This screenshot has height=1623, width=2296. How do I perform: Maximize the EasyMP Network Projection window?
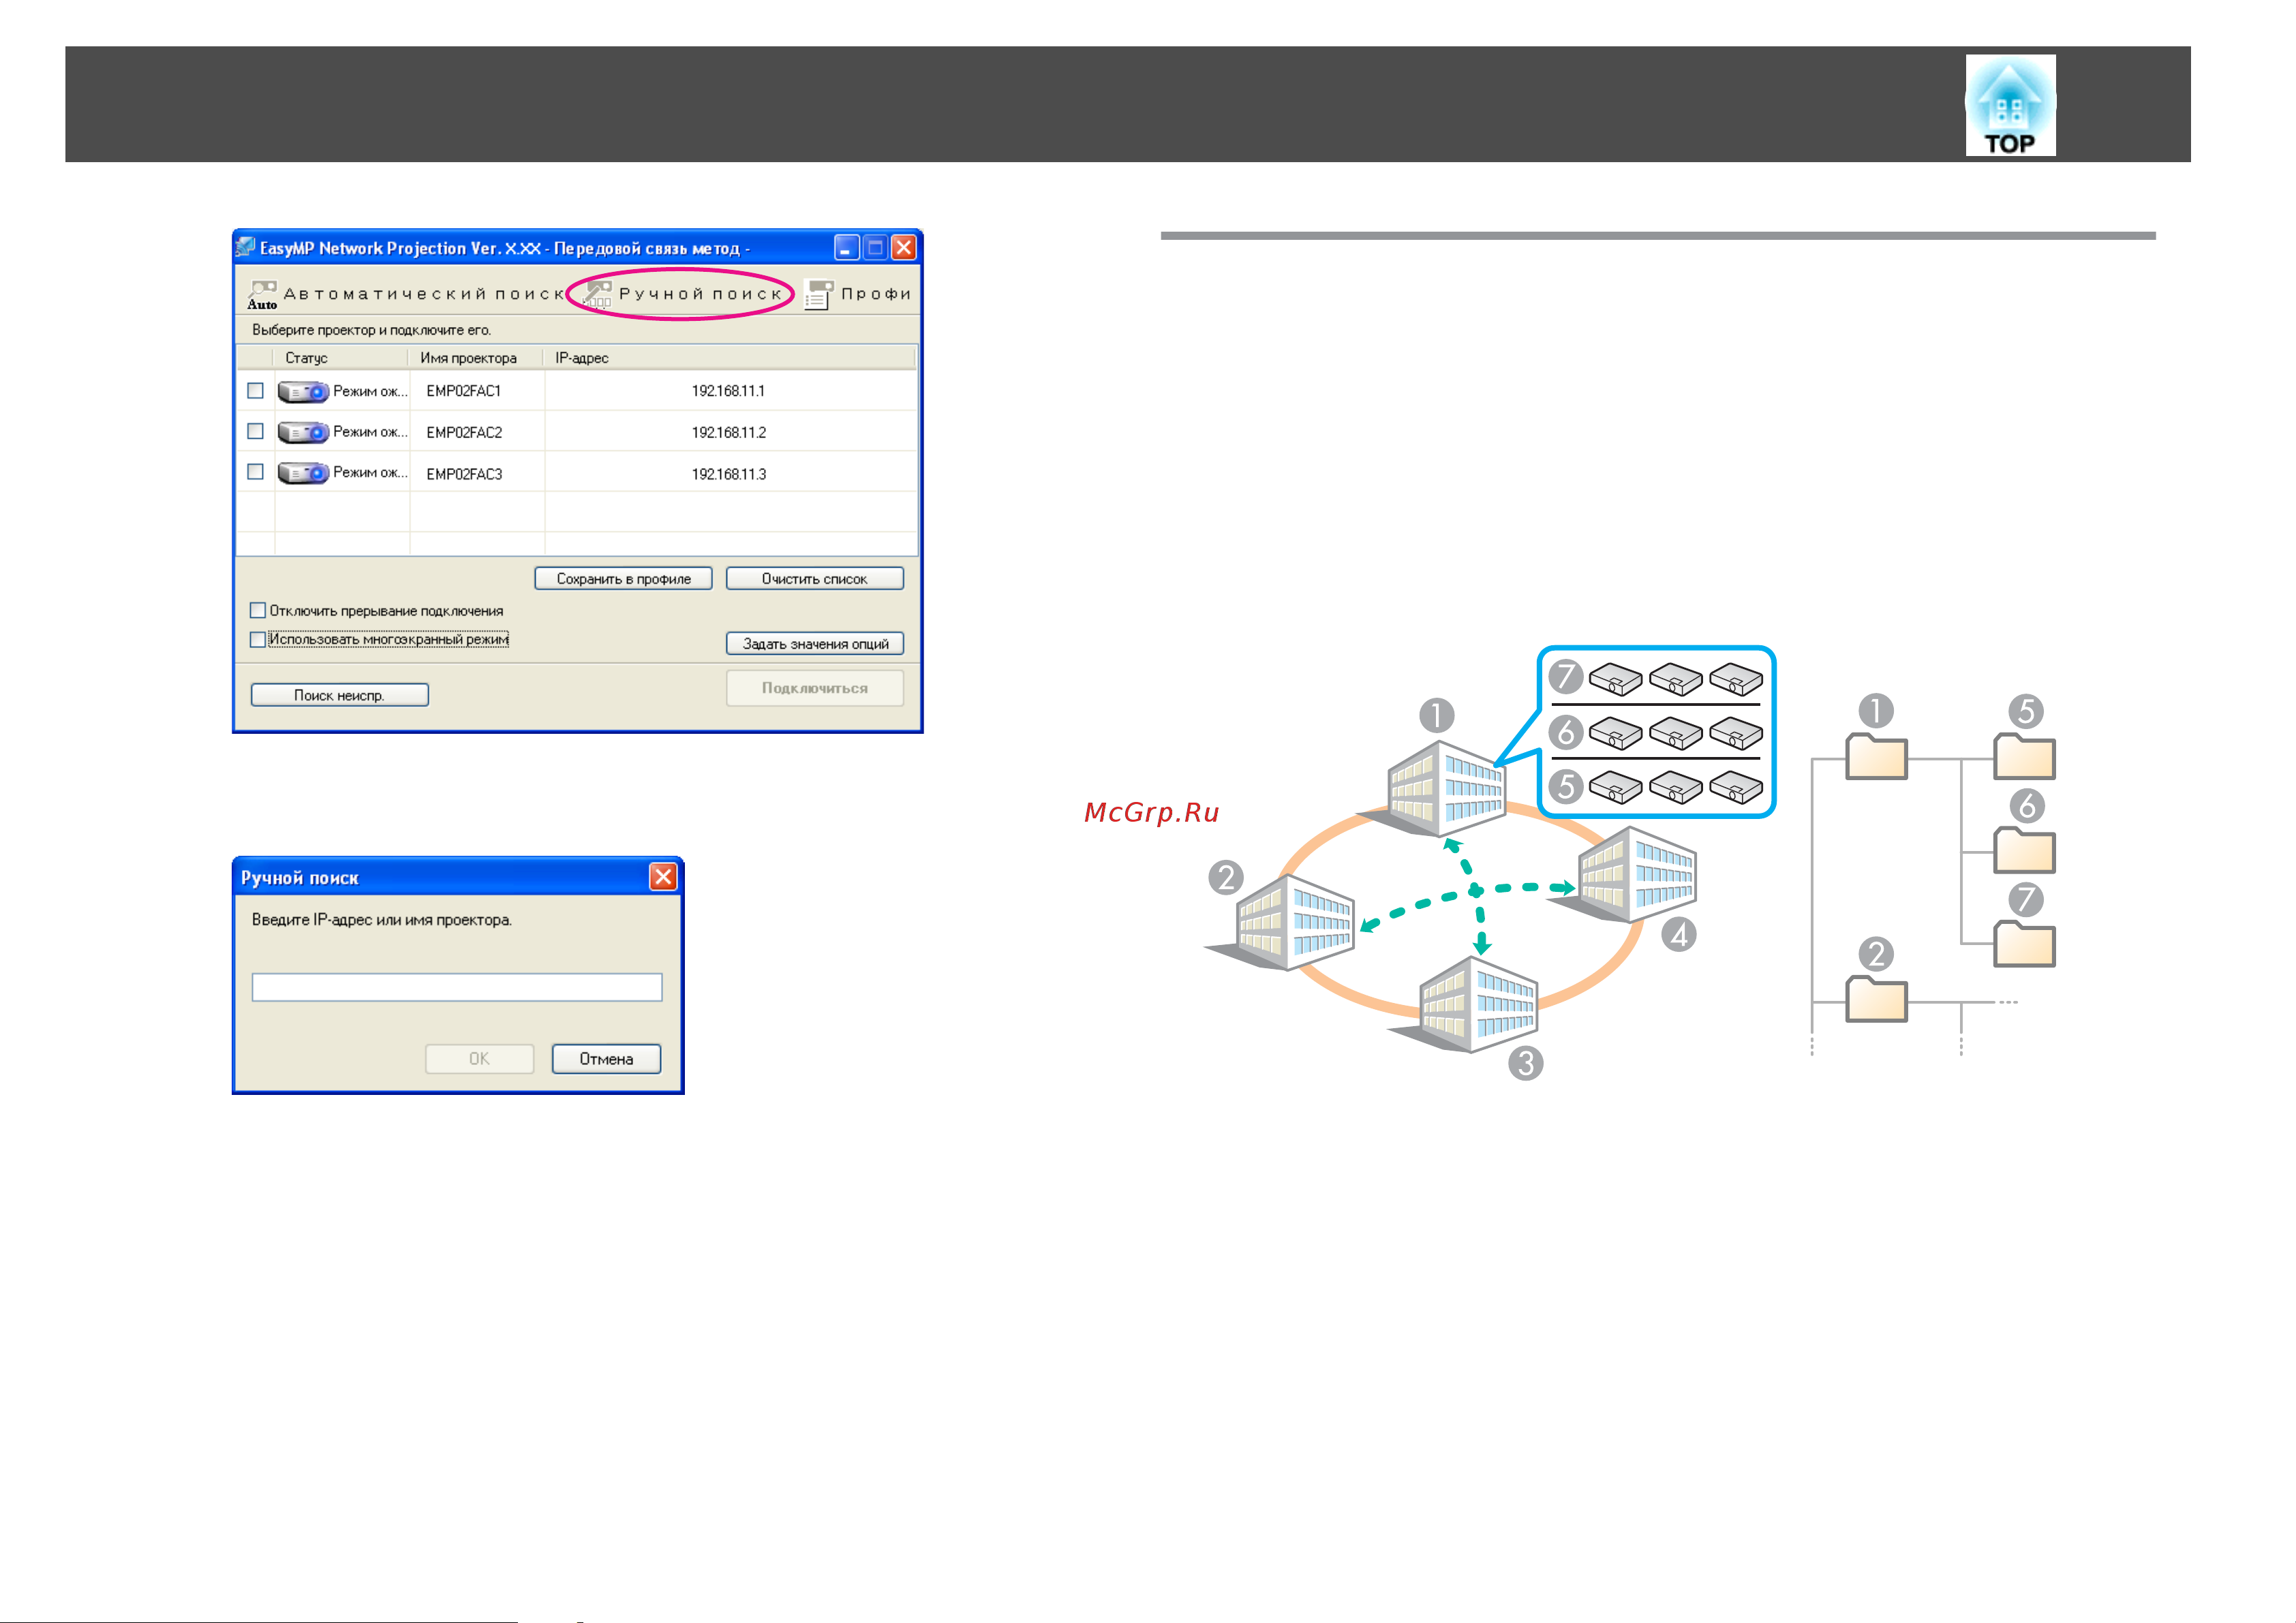pyautogui.click(x=875, y=247)
